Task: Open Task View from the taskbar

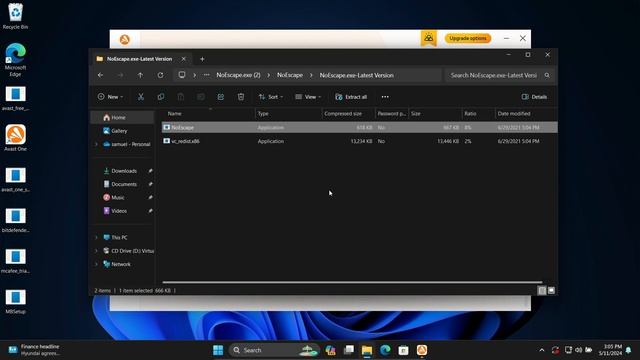Action: tap(349, 350)
